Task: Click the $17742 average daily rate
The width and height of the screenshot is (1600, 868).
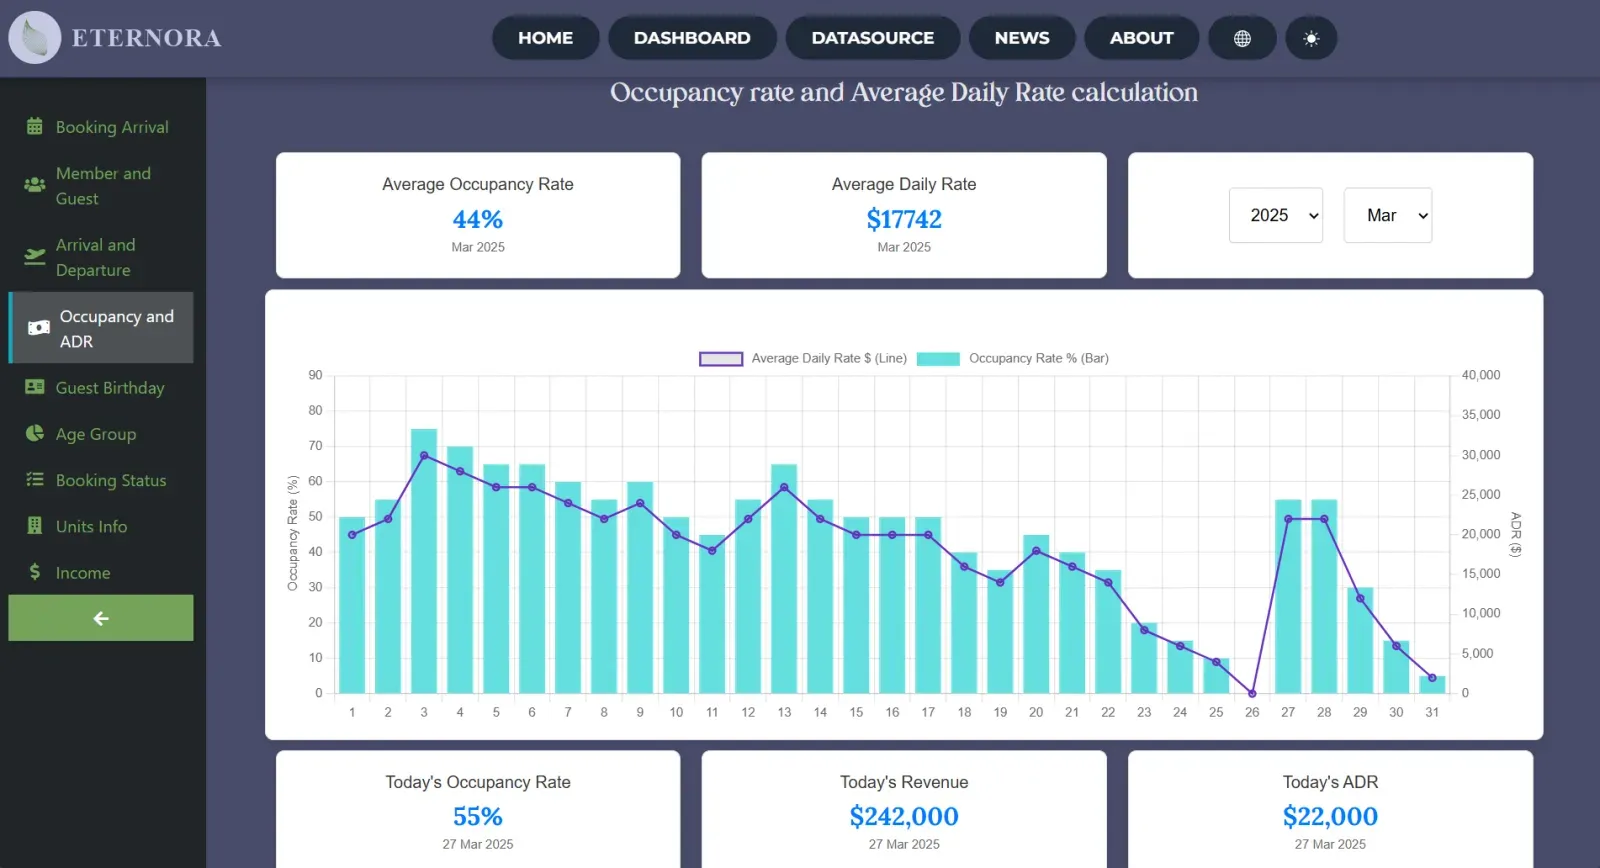Action: (x=904, y=219)
